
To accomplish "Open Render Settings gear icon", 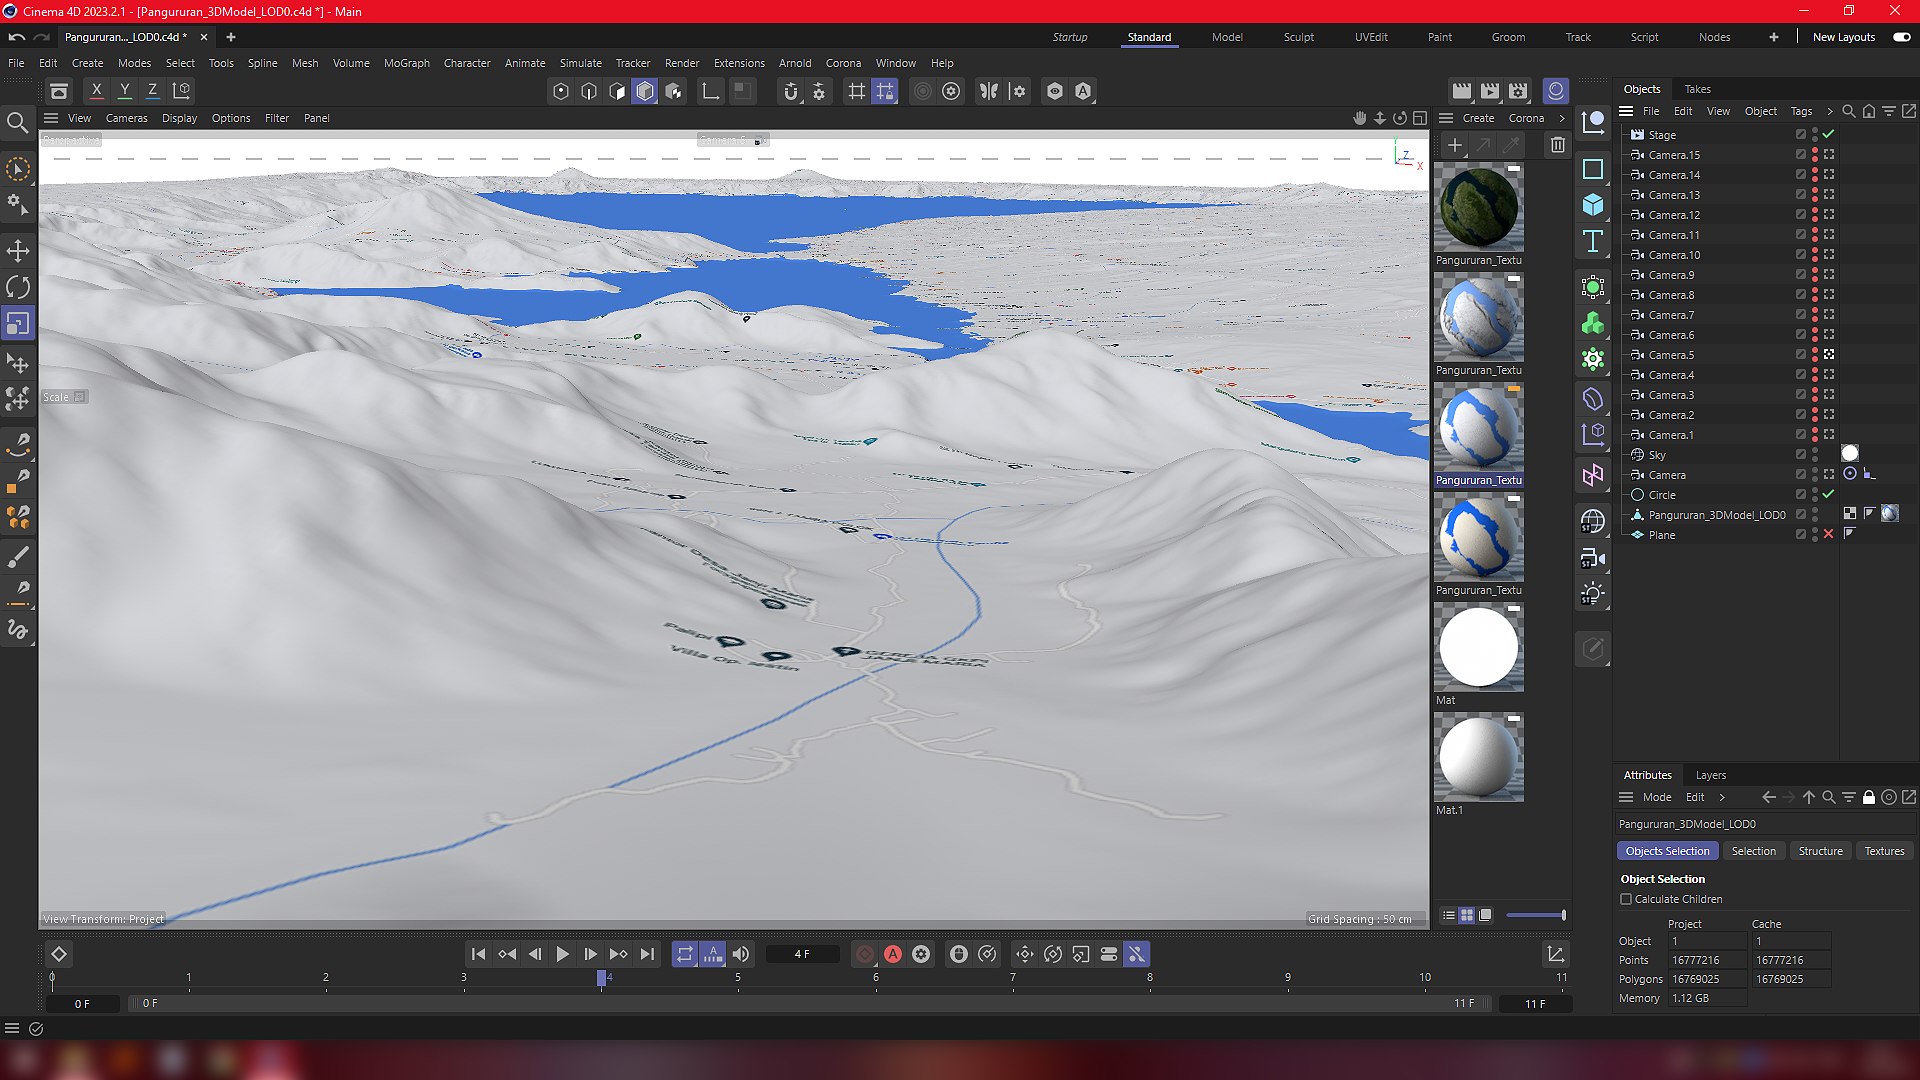I will tap(1518, 91).
